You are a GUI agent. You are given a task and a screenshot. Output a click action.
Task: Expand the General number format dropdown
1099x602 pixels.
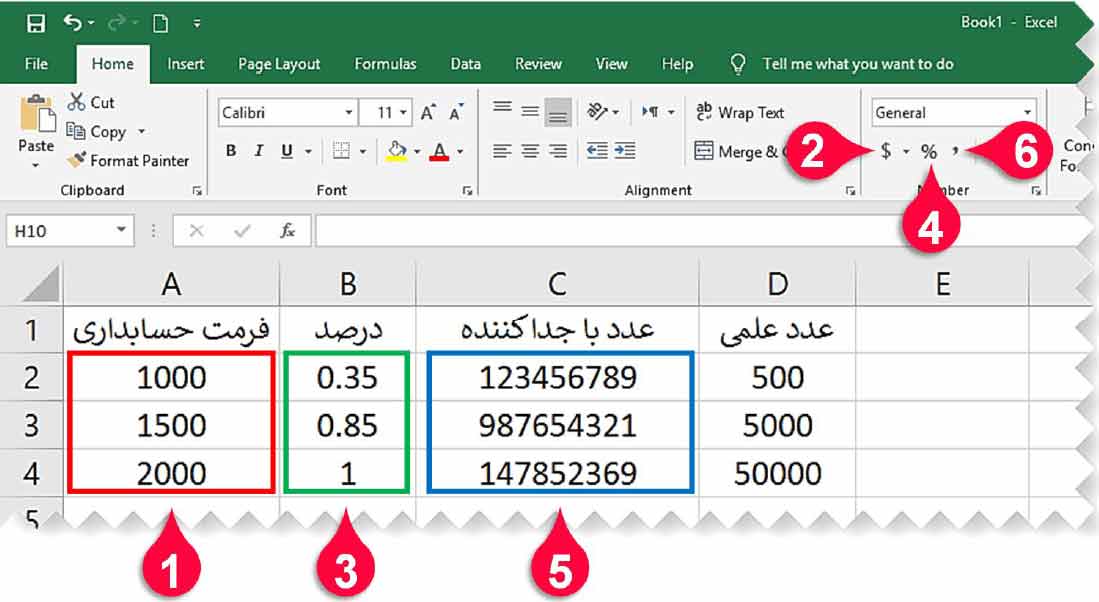pos(1027,113)
